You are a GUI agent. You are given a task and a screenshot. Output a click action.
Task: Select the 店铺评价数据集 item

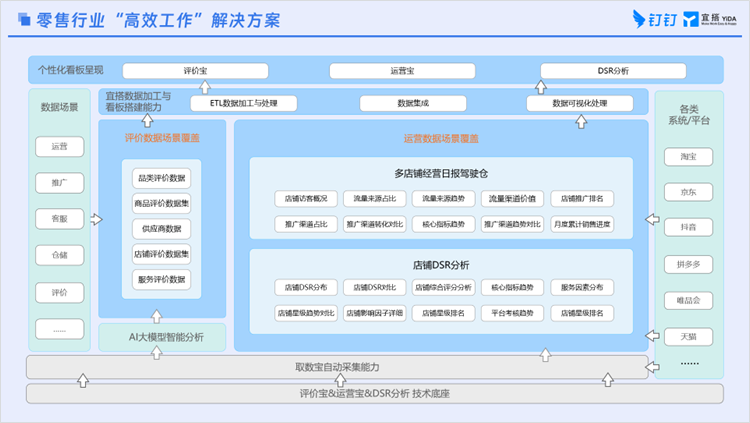tap(162, 254)
